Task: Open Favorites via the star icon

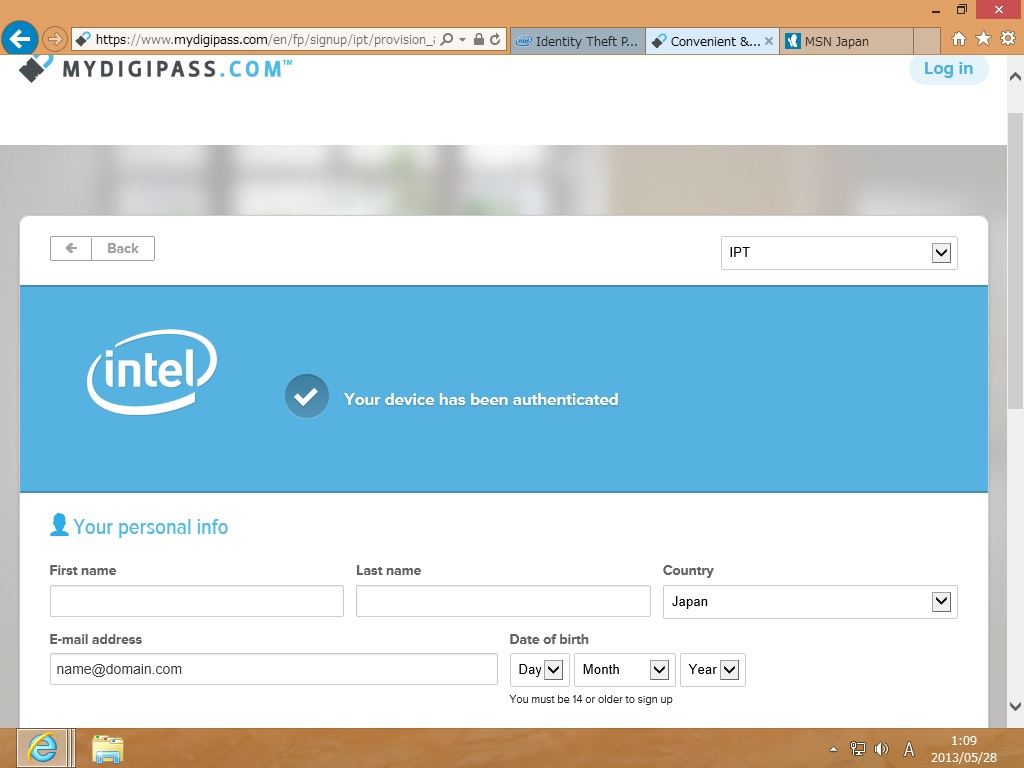Action: 984,39
